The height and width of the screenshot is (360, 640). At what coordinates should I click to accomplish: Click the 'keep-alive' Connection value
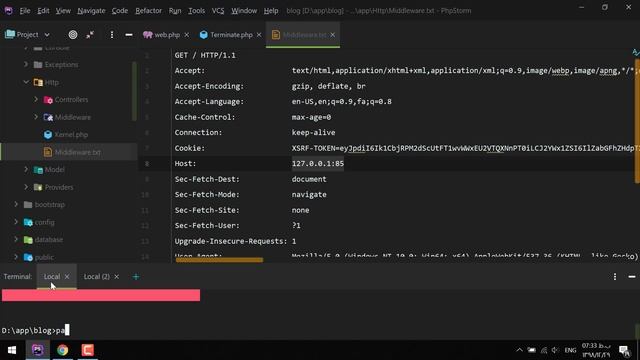coord(313,133)
